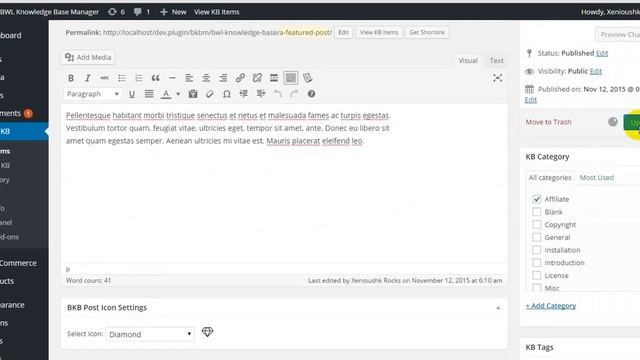Open View KB Items in admin bar
Viewport: 640px width, 360px height.
tap(216, 12)
